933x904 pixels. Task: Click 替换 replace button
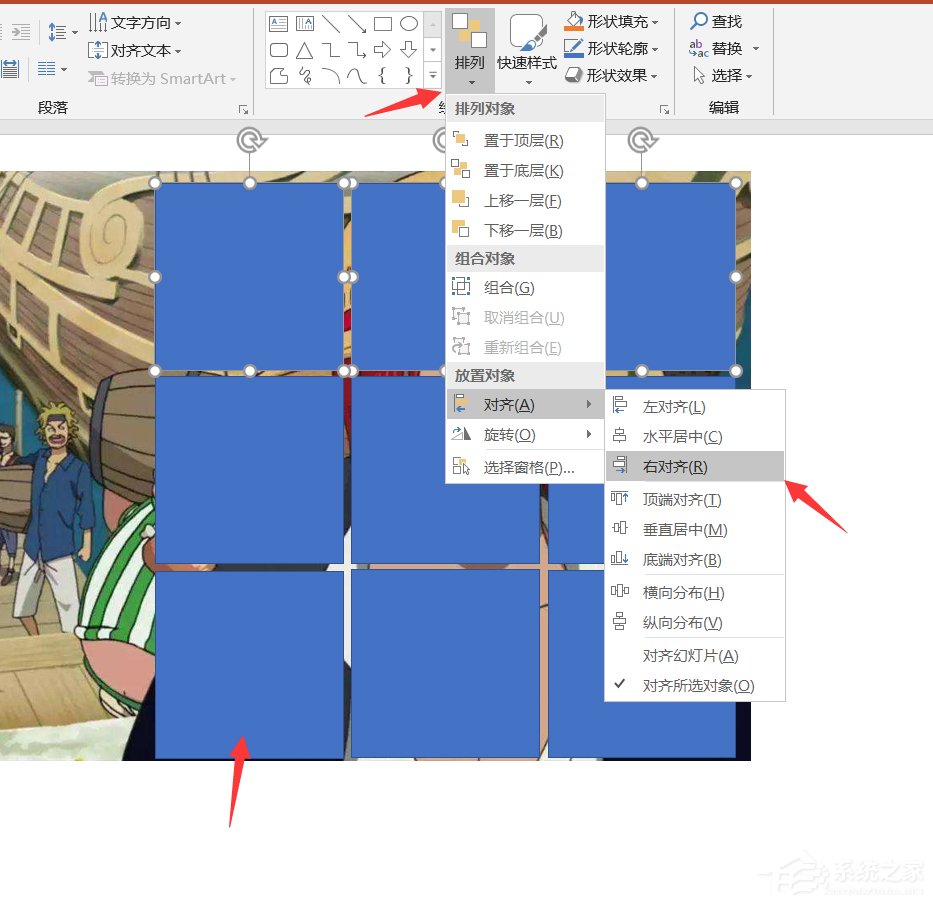pyautogui.click(x=716, y=48)
